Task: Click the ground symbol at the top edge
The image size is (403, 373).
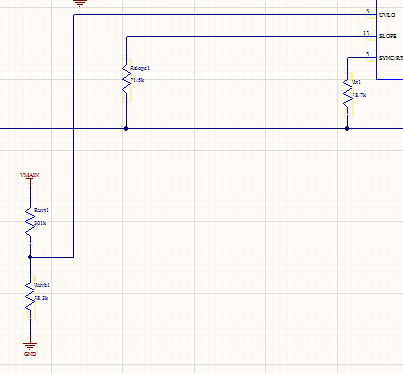Action: [80, 3]
